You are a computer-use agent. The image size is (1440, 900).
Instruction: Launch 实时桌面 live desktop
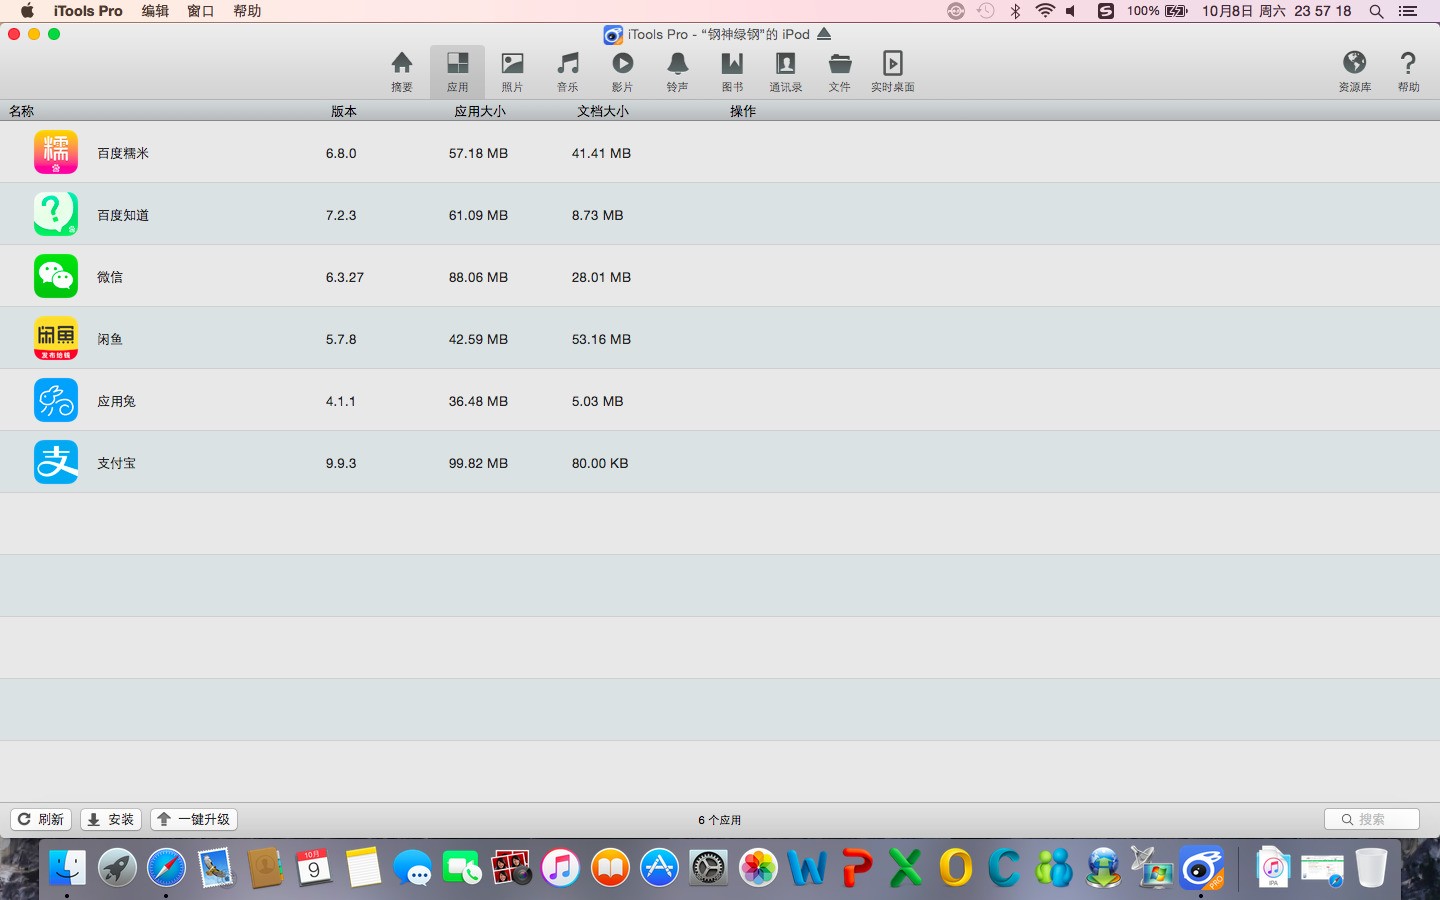tap(892, 71)
